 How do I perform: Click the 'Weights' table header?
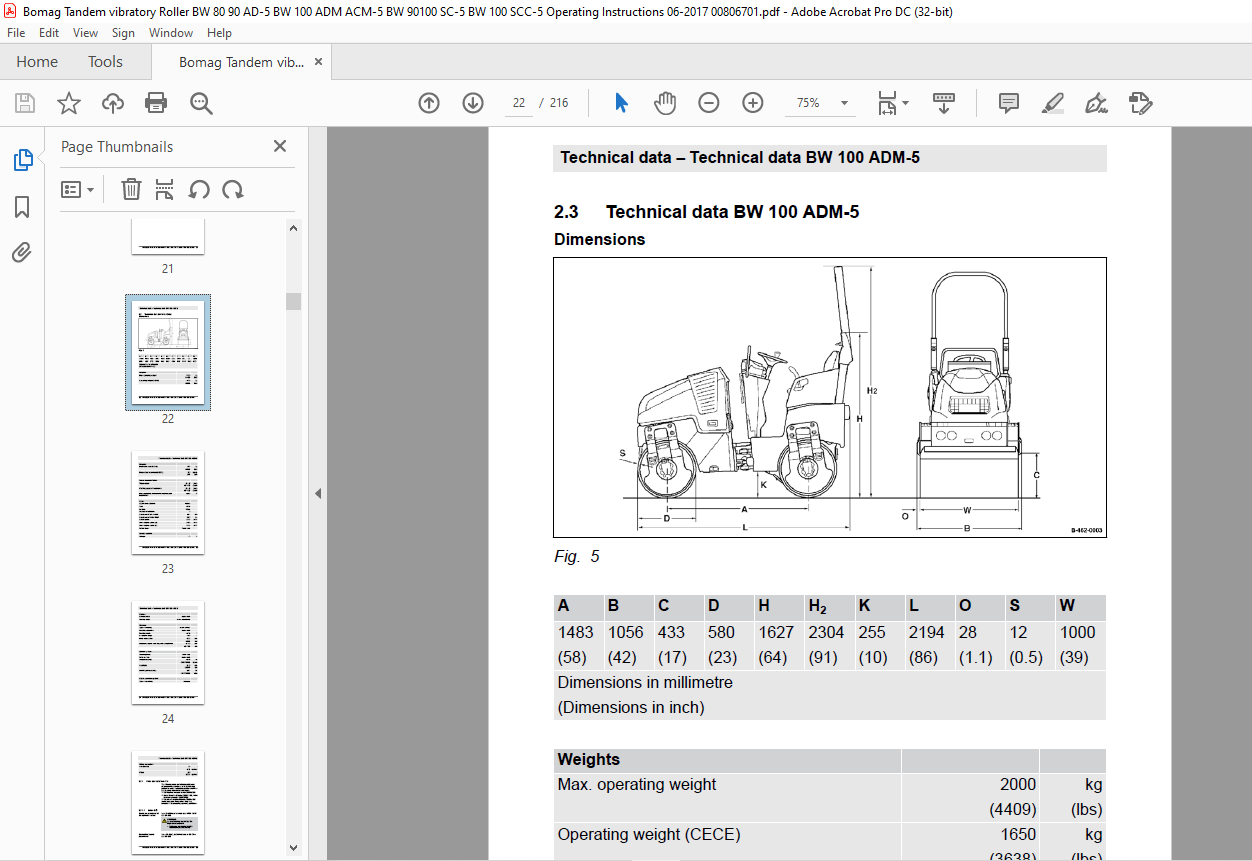tap(589, 760)
